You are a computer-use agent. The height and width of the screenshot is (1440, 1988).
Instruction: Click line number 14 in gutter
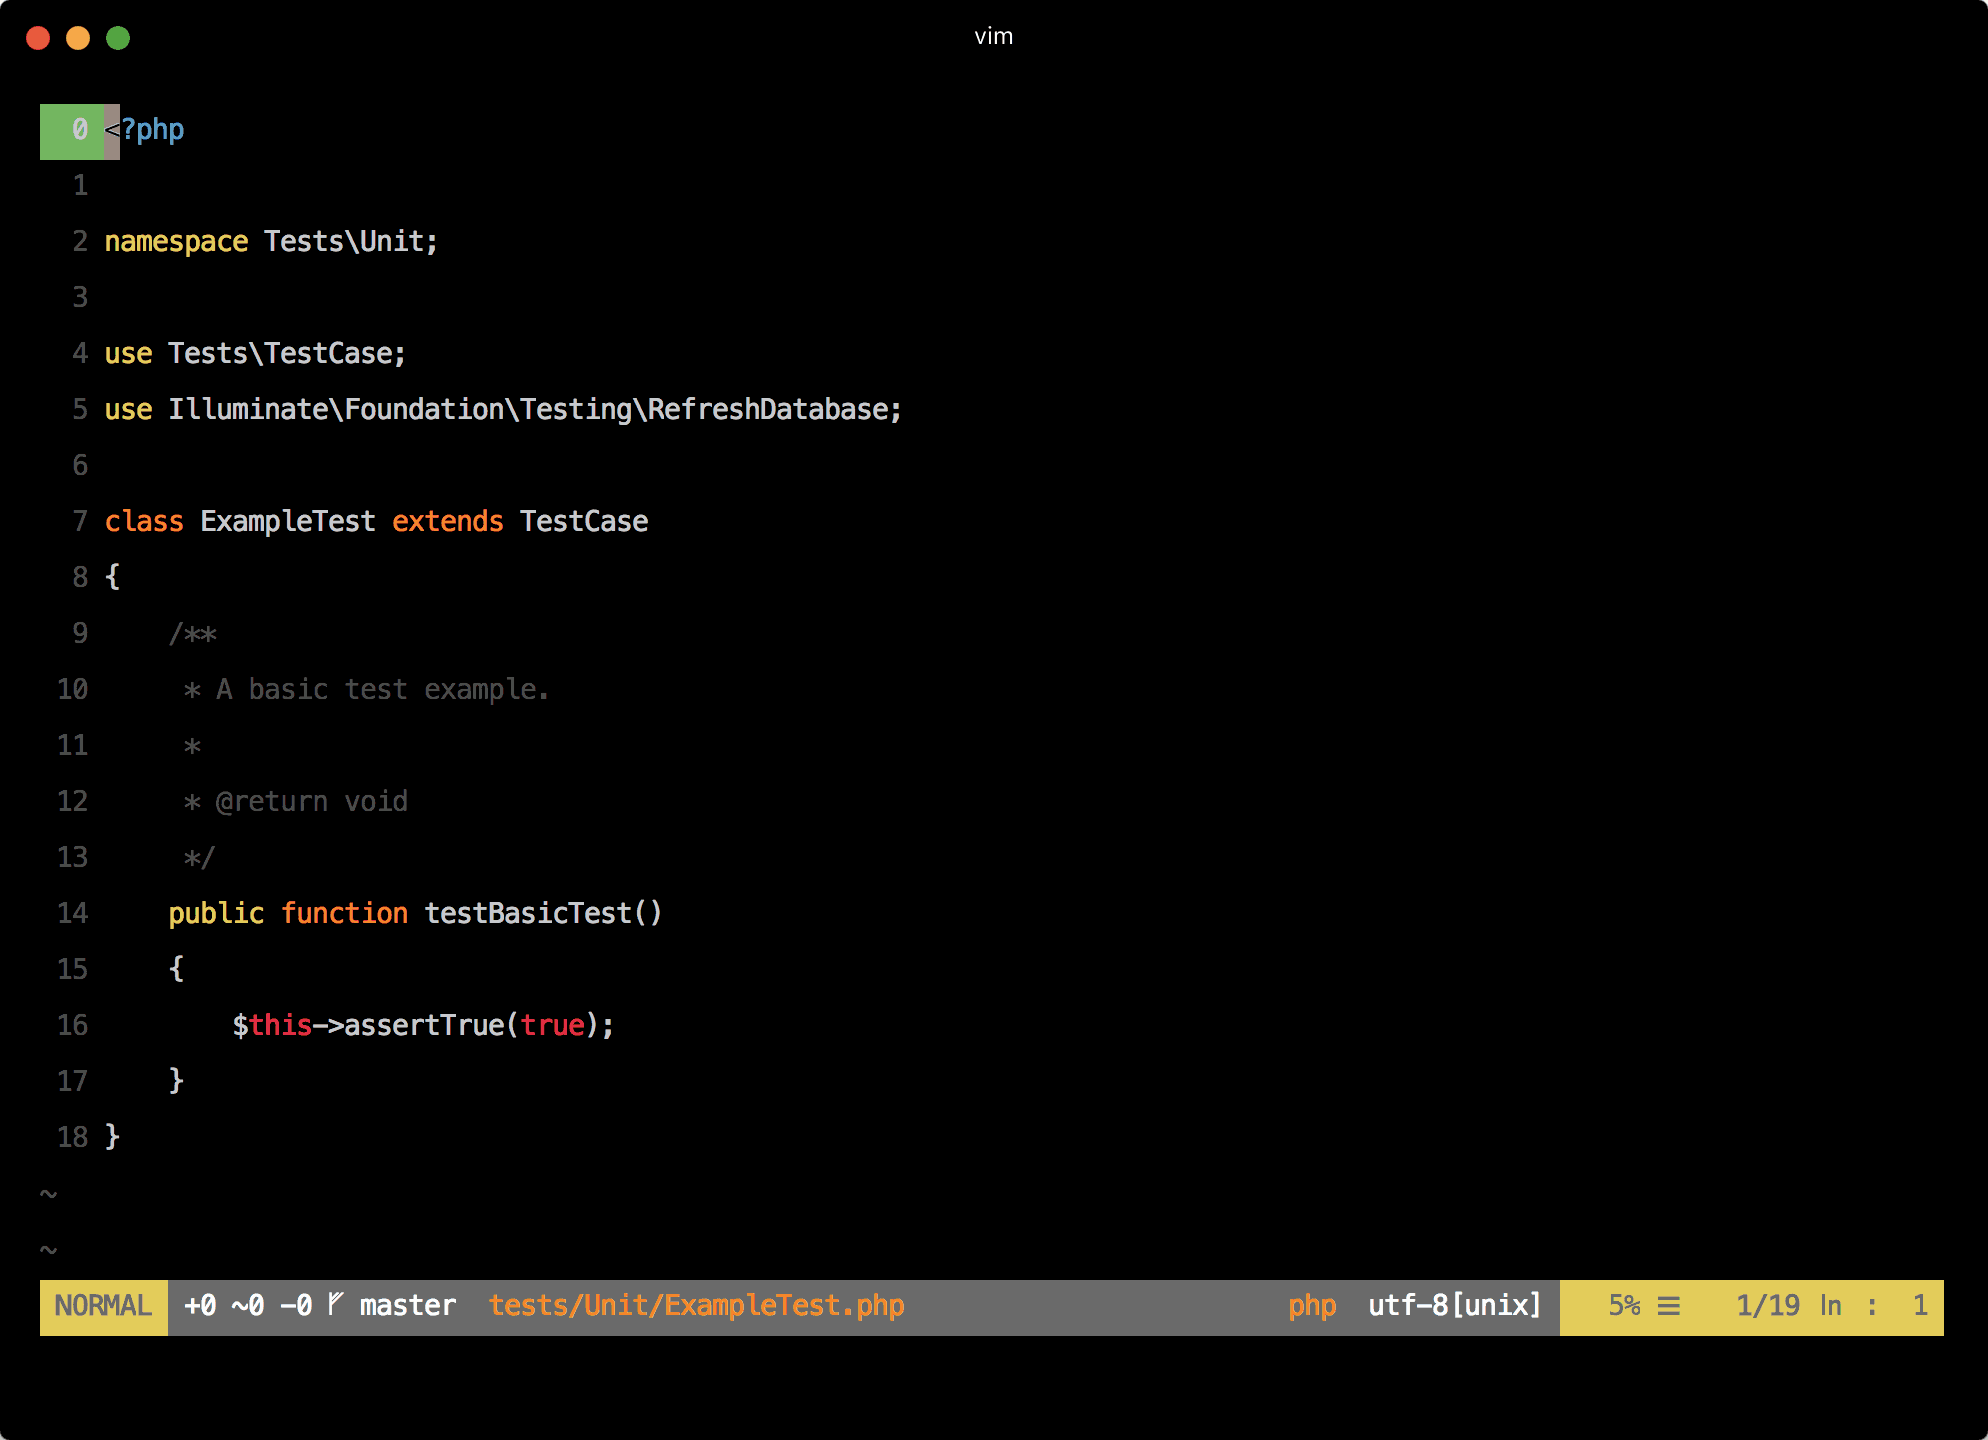click(72, 914)
